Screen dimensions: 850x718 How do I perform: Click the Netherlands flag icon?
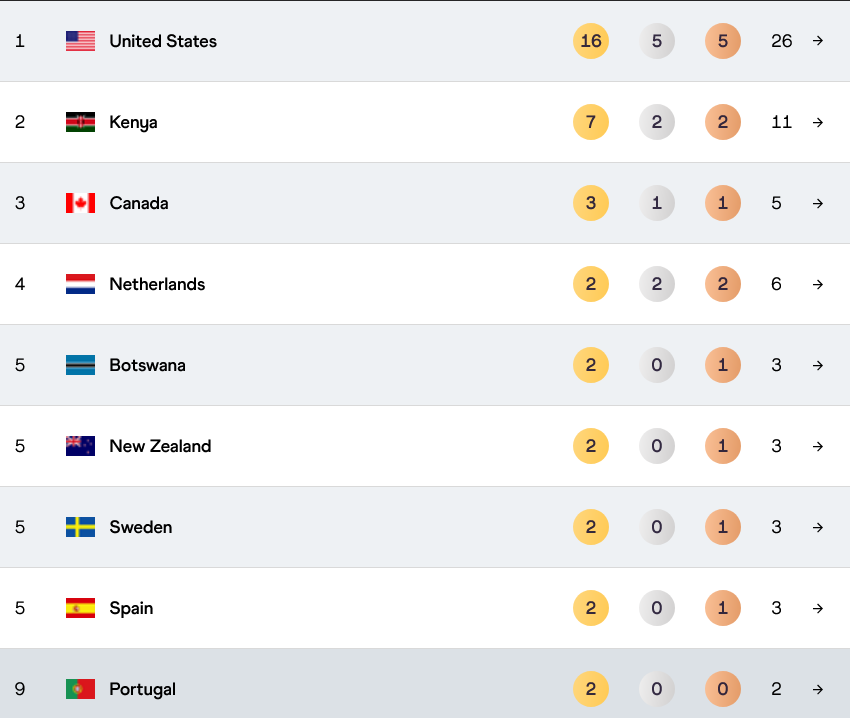tap(80, 284)
